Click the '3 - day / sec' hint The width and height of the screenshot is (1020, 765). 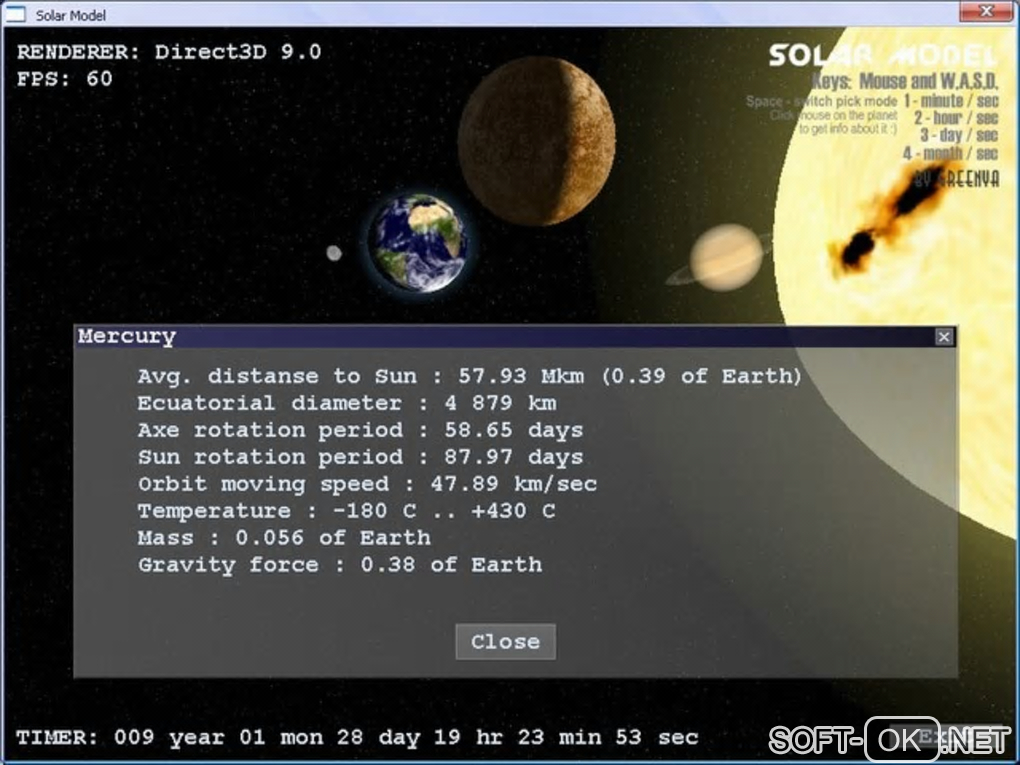tap(959, 135)
